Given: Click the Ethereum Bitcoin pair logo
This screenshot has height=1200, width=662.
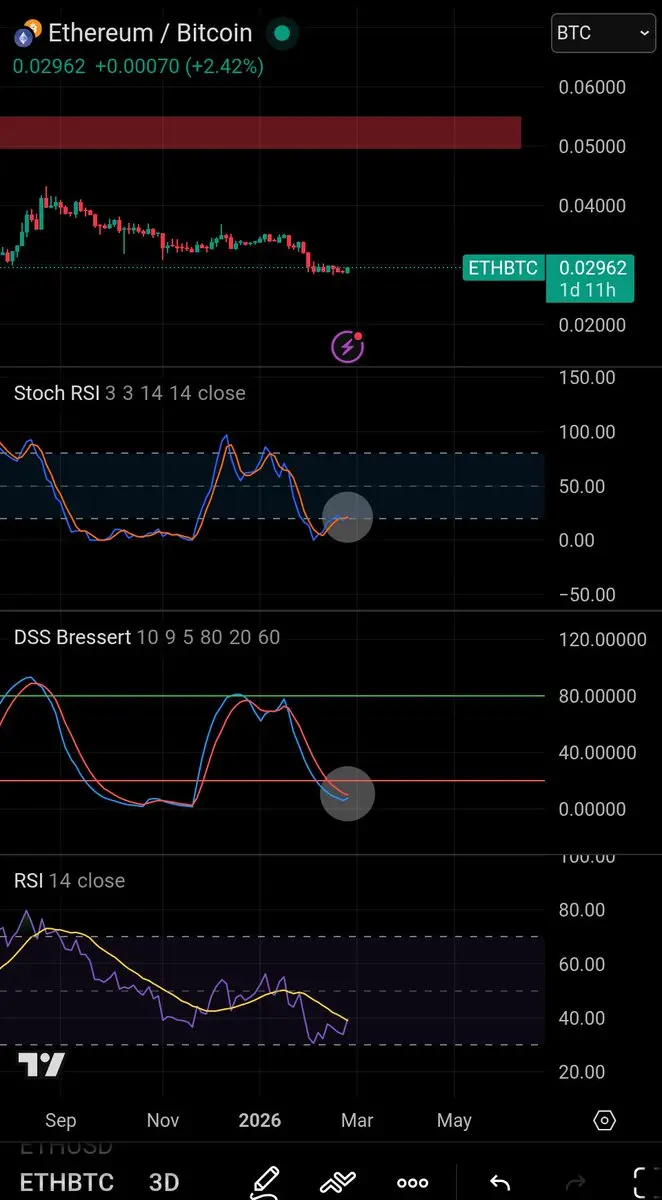Looking at the screenshot, I should pos(26,34).
